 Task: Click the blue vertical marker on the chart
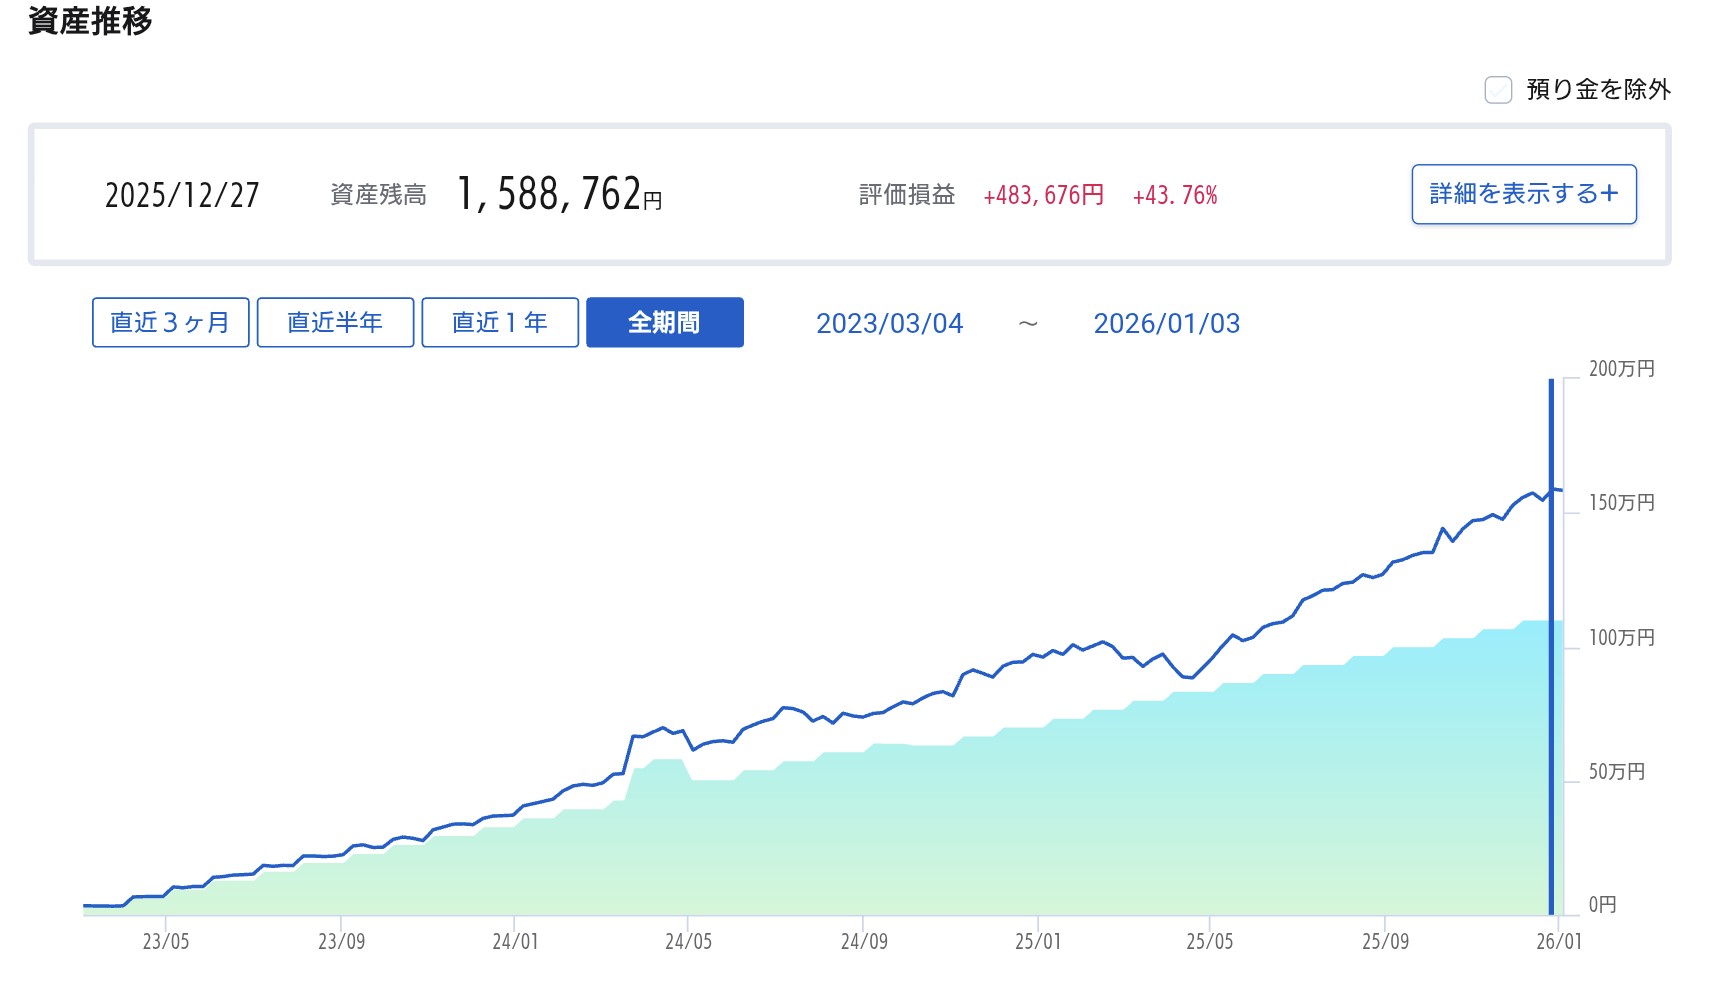(x=1551, y=650)
